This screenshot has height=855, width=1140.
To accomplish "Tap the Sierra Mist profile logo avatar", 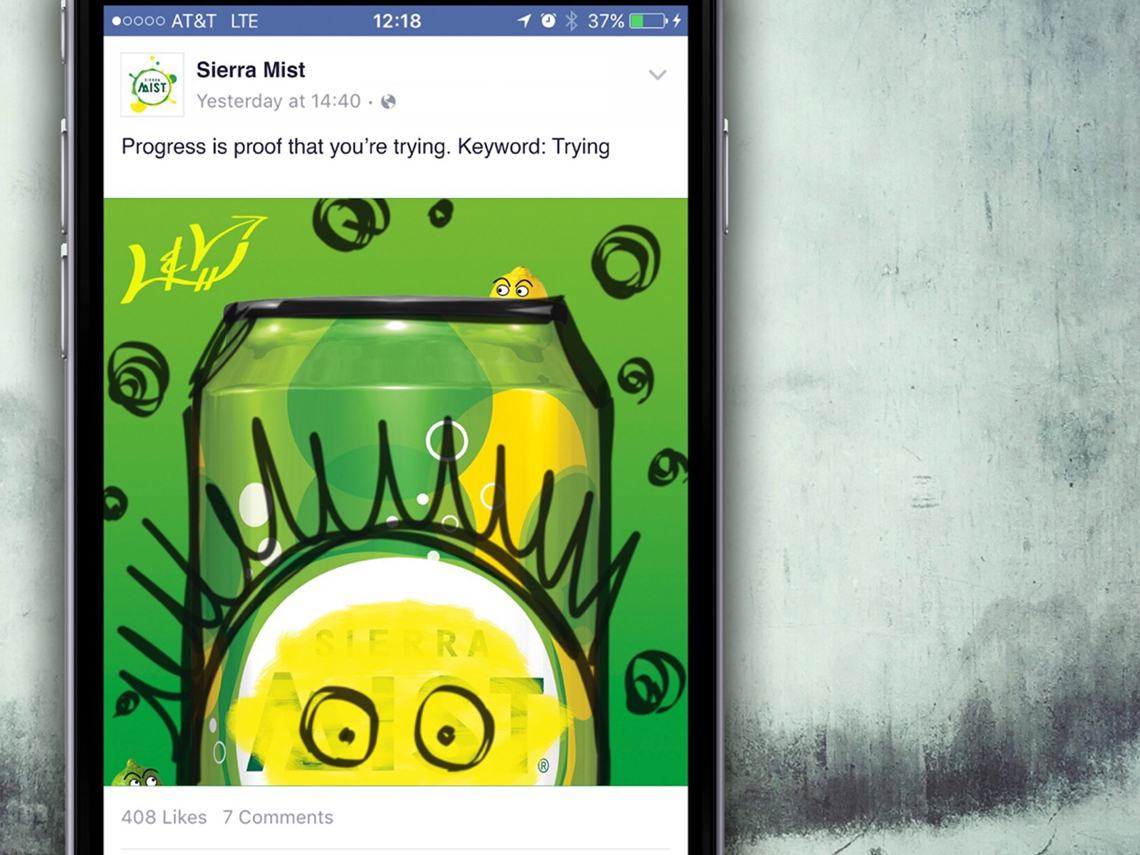I will pyautogui.click(x=152, y=84).
